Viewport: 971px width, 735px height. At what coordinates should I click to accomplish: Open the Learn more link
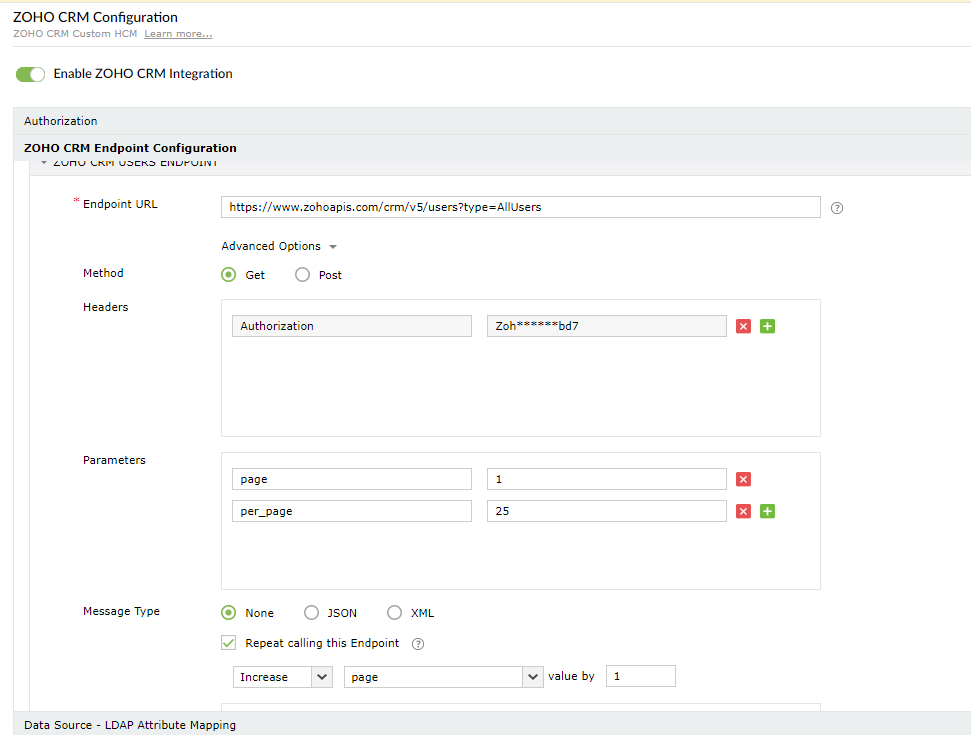click(178, 34)
